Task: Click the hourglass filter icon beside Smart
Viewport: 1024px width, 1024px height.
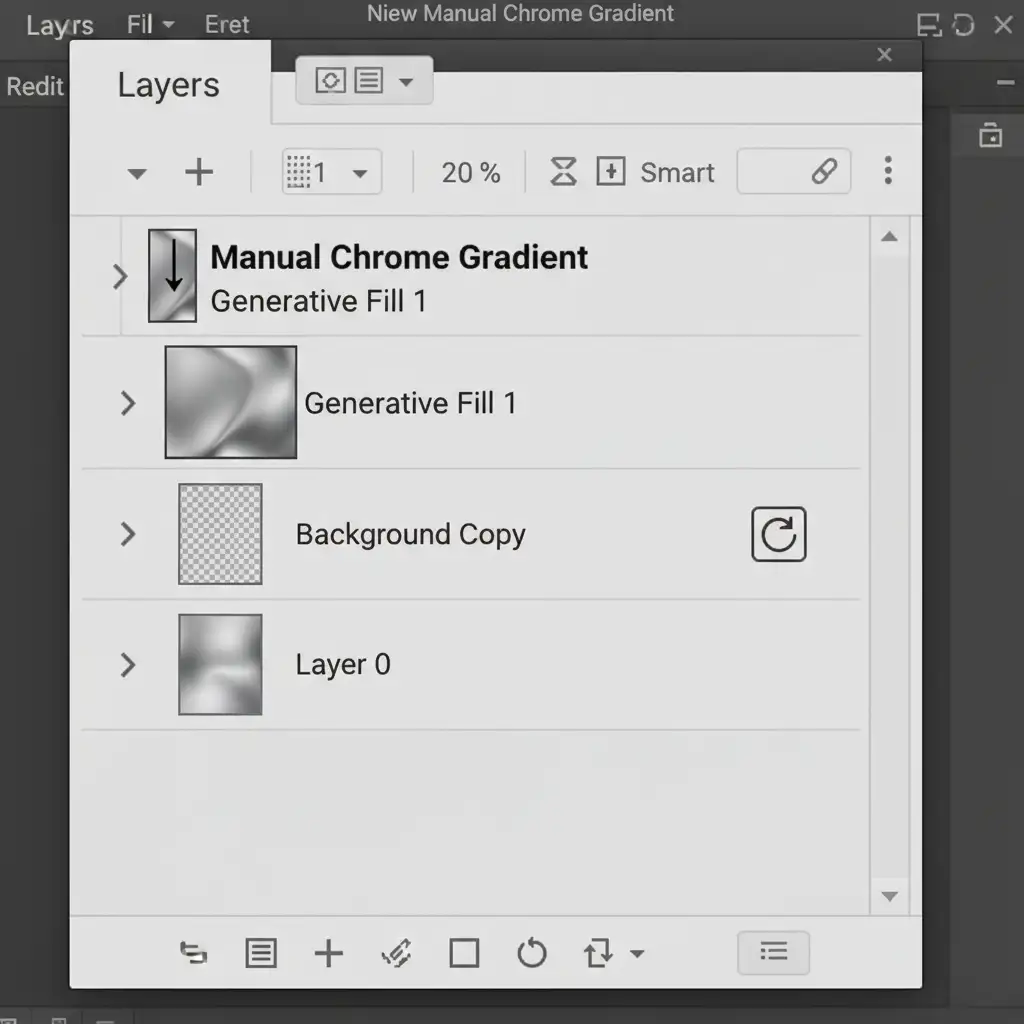Action: [x=564, y=172]
